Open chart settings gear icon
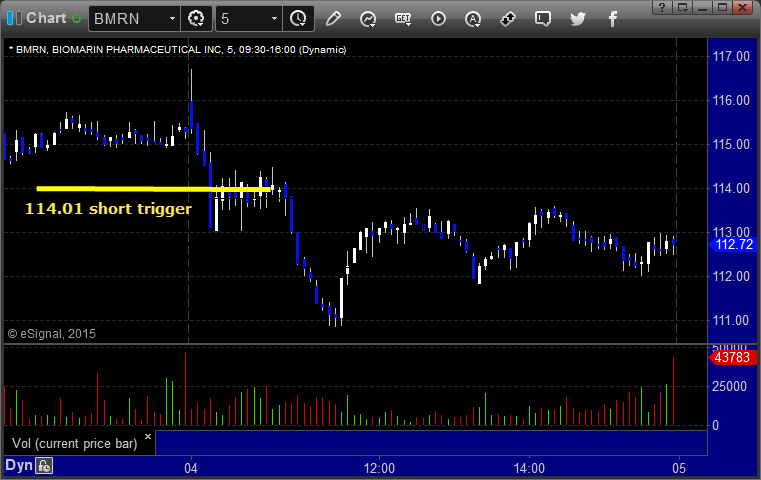 click(x=196, y=19)
